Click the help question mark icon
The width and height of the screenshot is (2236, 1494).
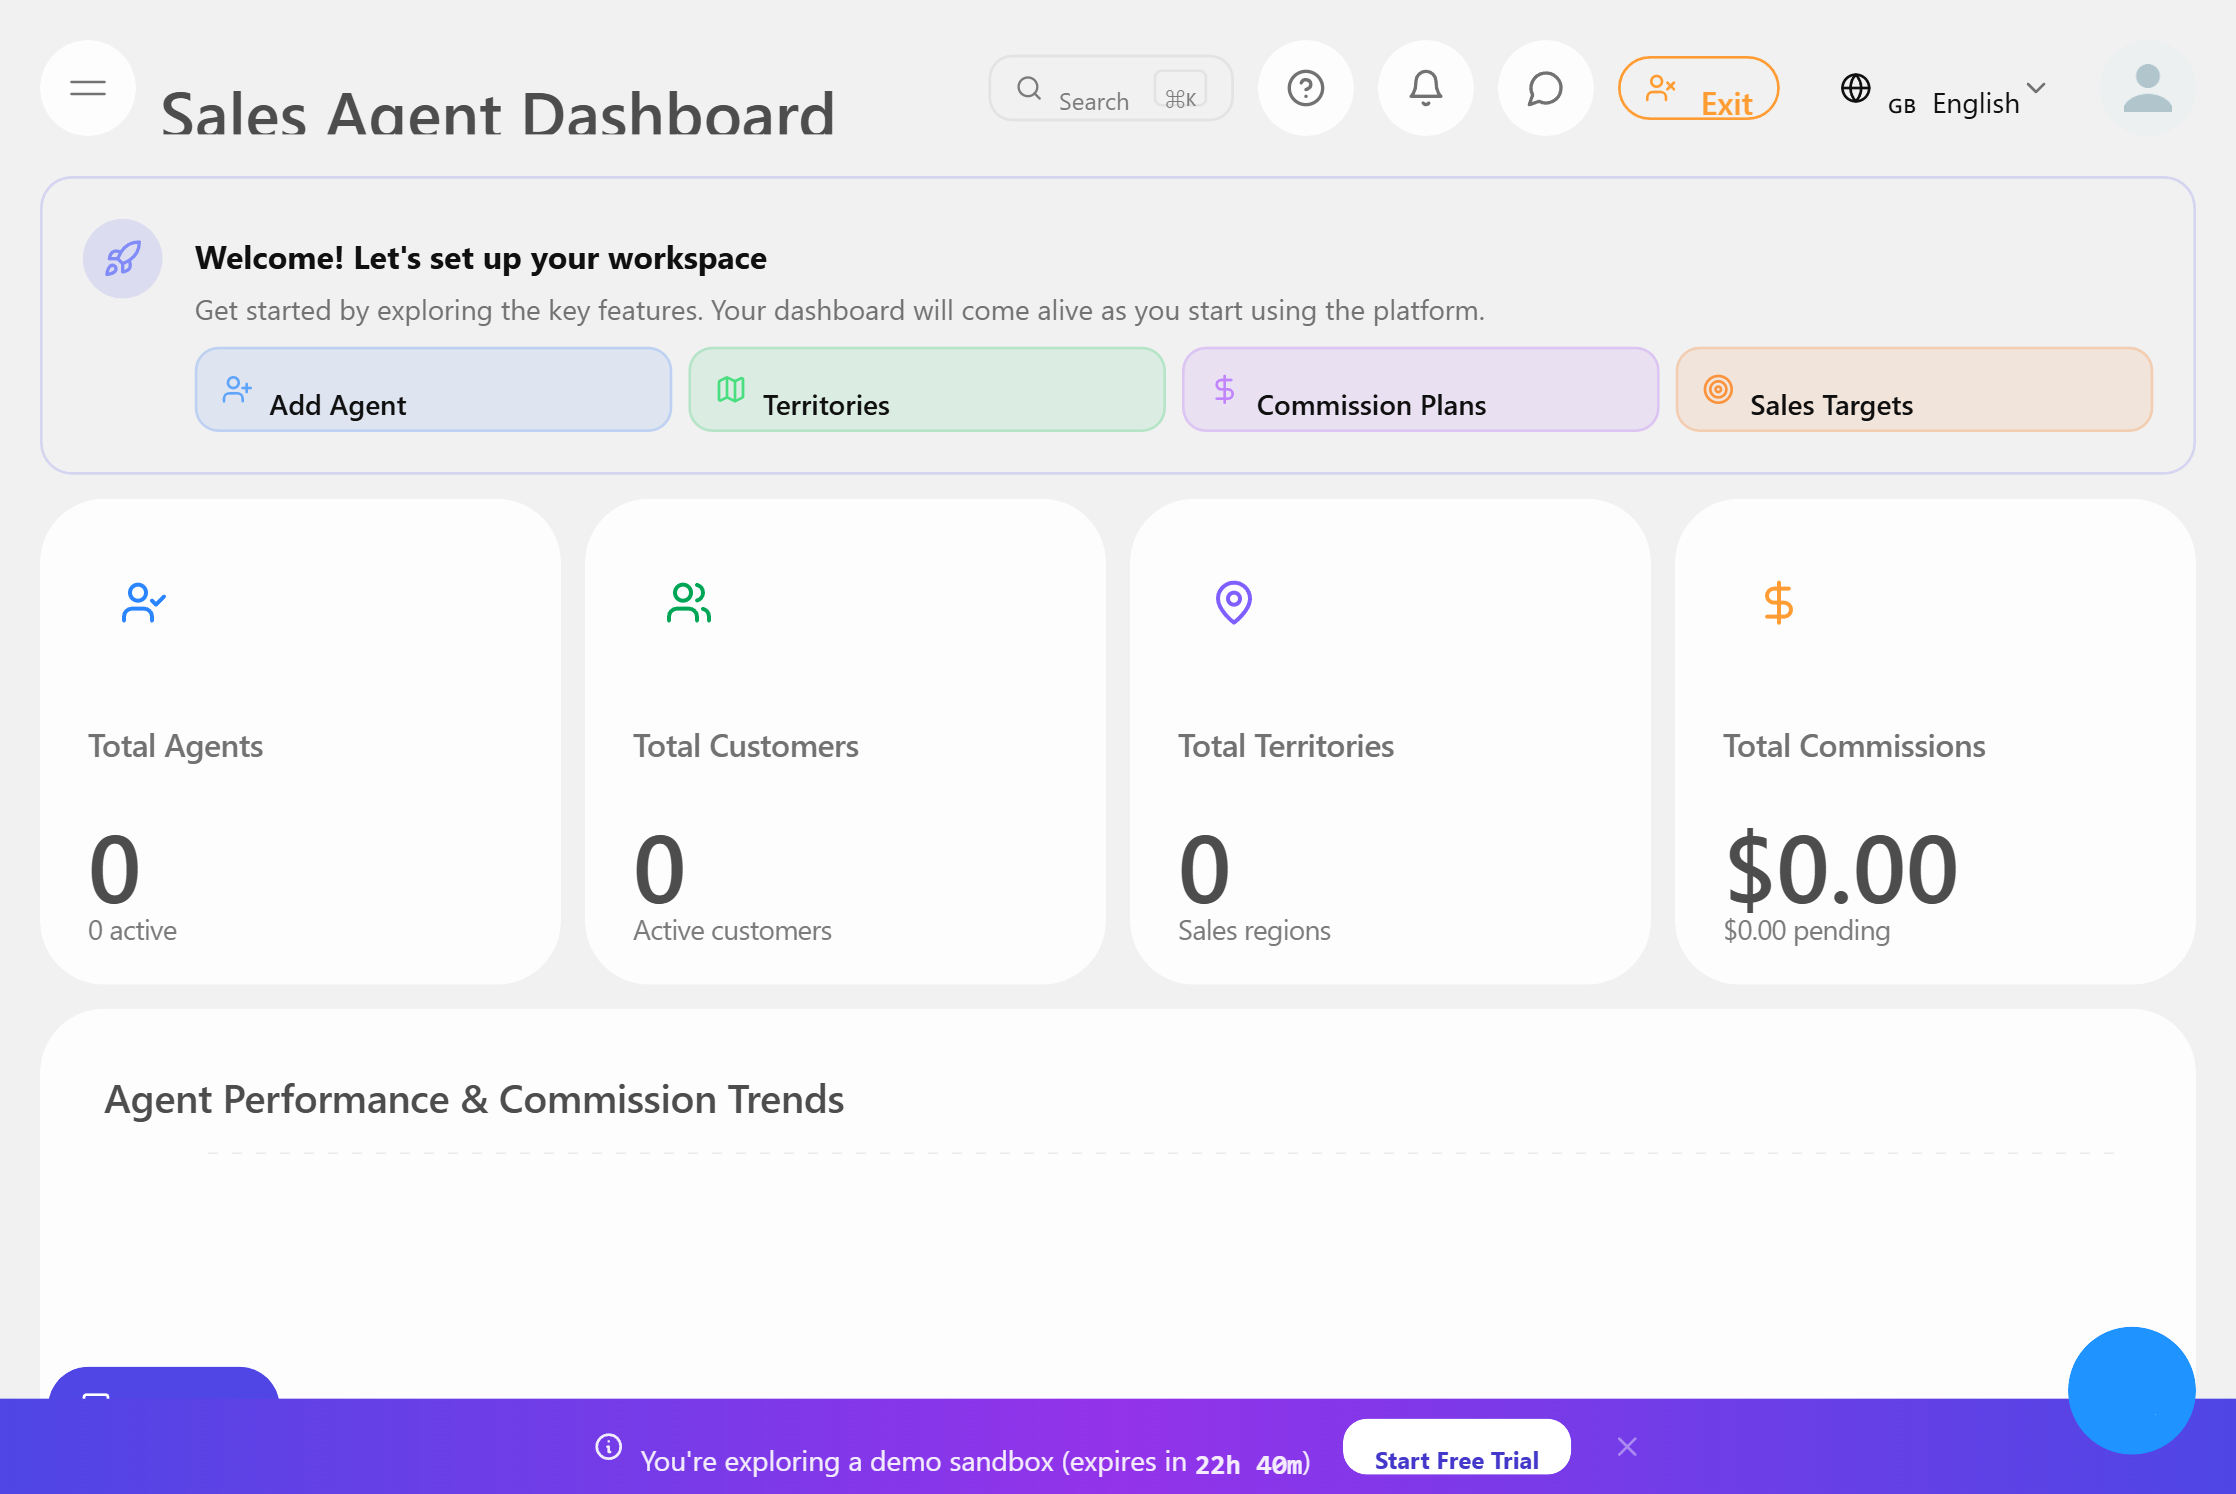(1305, 88)
